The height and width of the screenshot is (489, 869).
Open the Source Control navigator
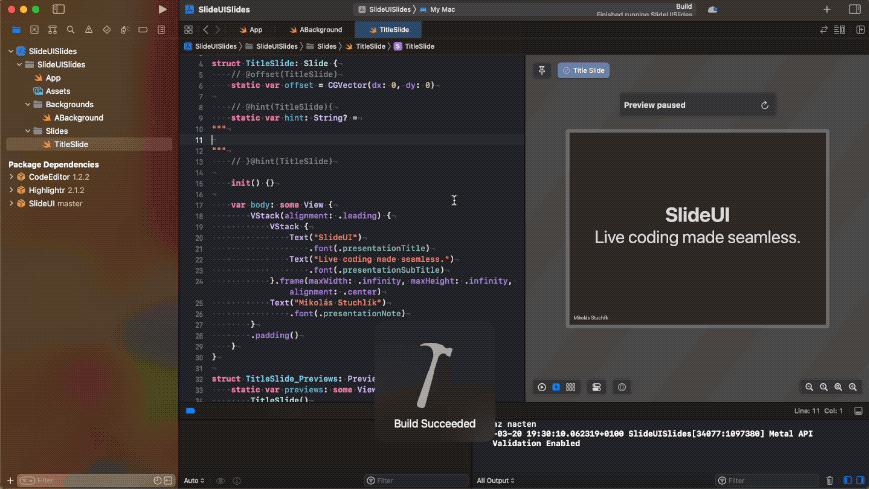click(34, 30)
